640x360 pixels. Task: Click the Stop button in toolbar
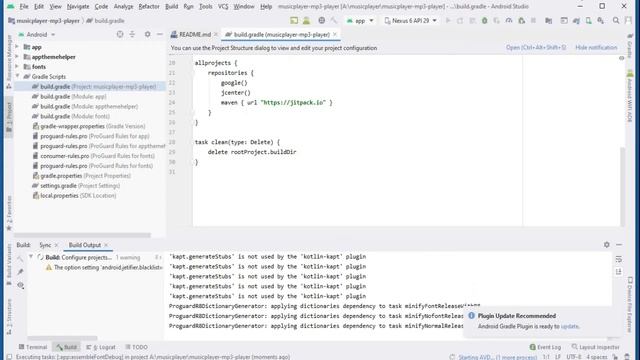[x=533, y=20]
